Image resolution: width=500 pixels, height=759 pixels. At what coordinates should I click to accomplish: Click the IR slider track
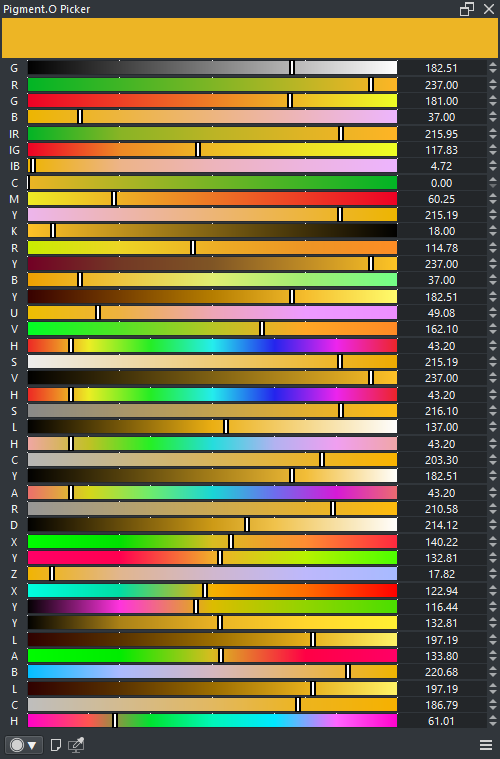pos(212,134)
